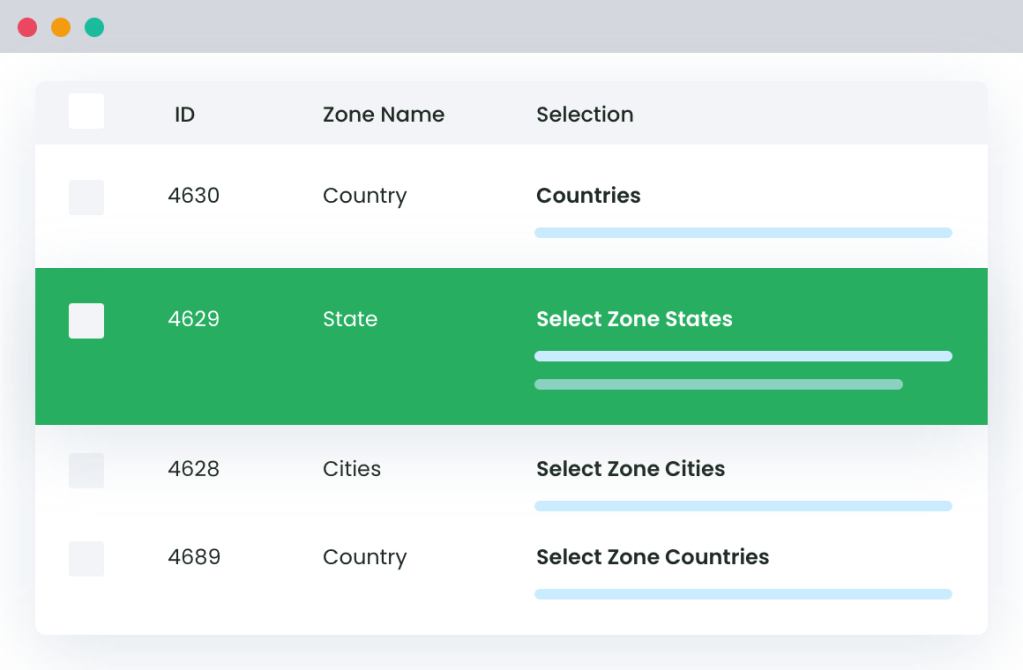Click the bar beneath Select Zone Cities
1023x670 pixels.
click(743, 506)
